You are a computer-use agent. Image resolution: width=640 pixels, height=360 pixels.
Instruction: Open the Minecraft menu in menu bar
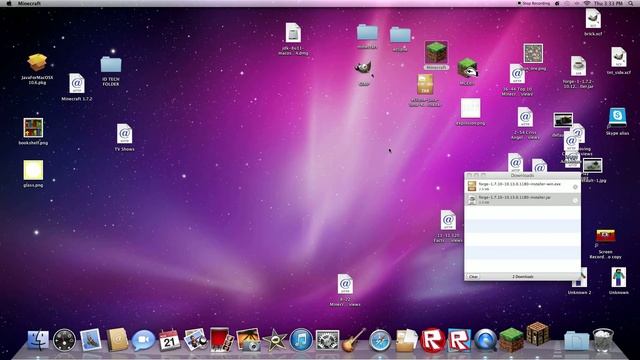pyautogui.click(x=29, y=3)
